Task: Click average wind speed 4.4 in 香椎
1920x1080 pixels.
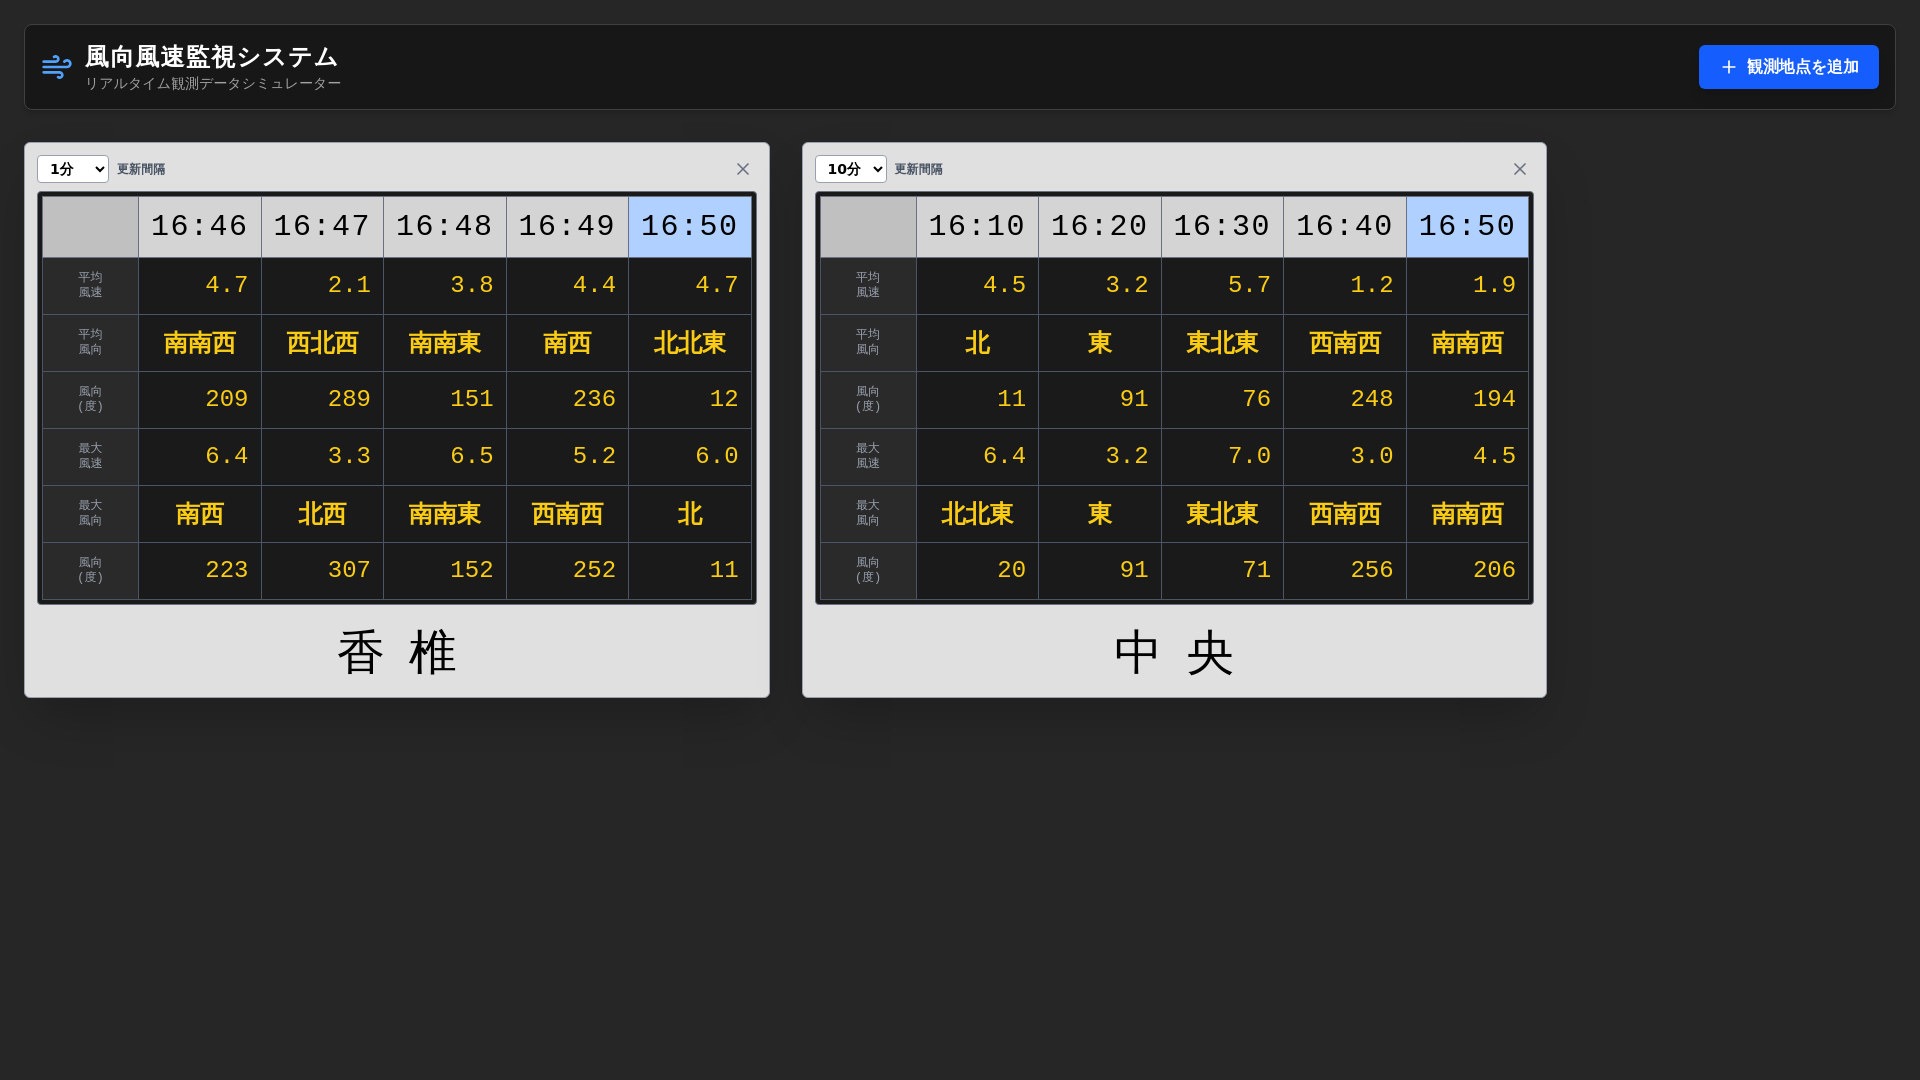Action: click(567, 286)
